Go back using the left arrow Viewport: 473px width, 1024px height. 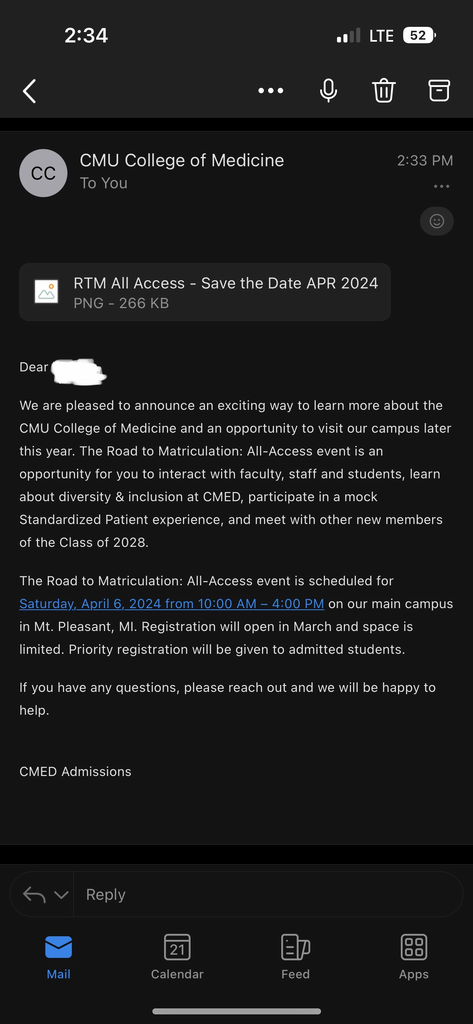coord(29,91)
